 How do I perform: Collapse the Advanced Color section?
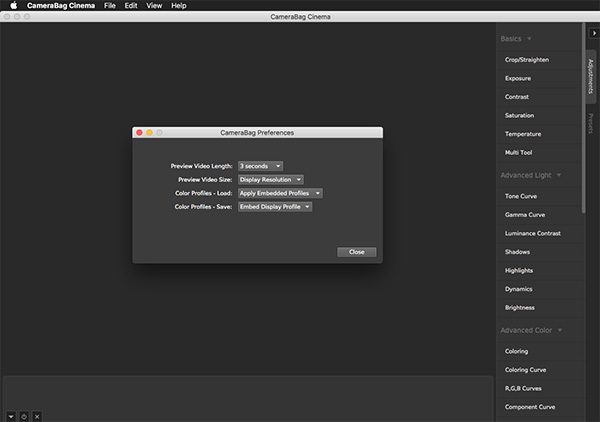click(531, 330)
